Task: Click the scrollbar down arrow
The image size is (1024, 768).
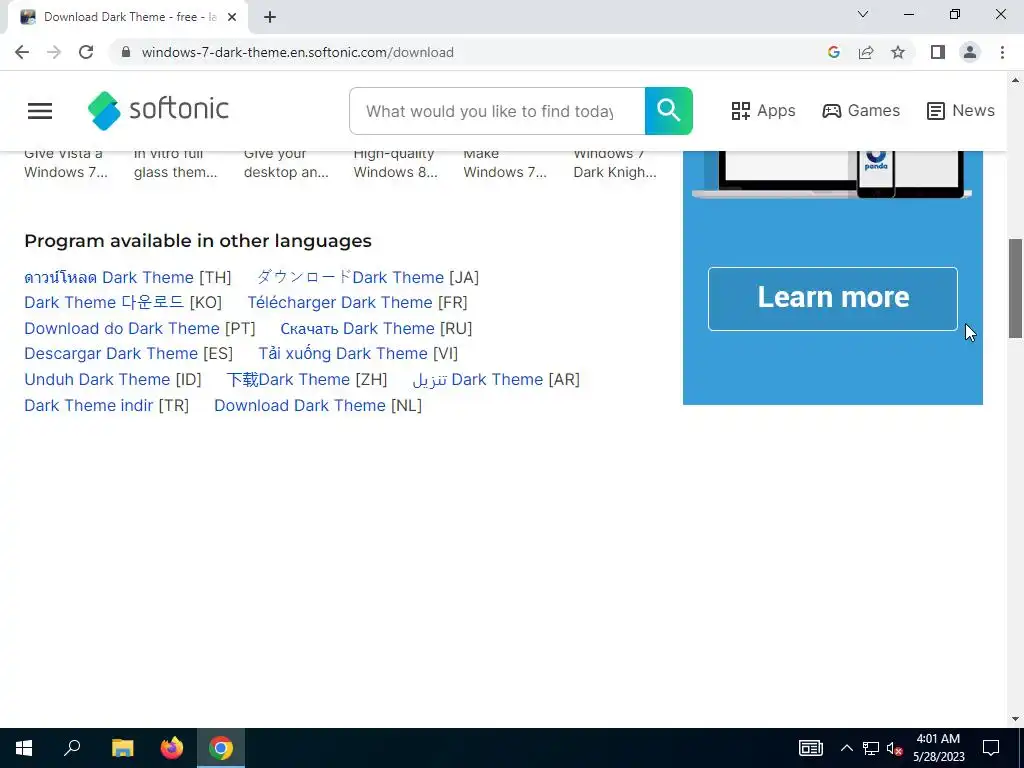Action: 1015,719
